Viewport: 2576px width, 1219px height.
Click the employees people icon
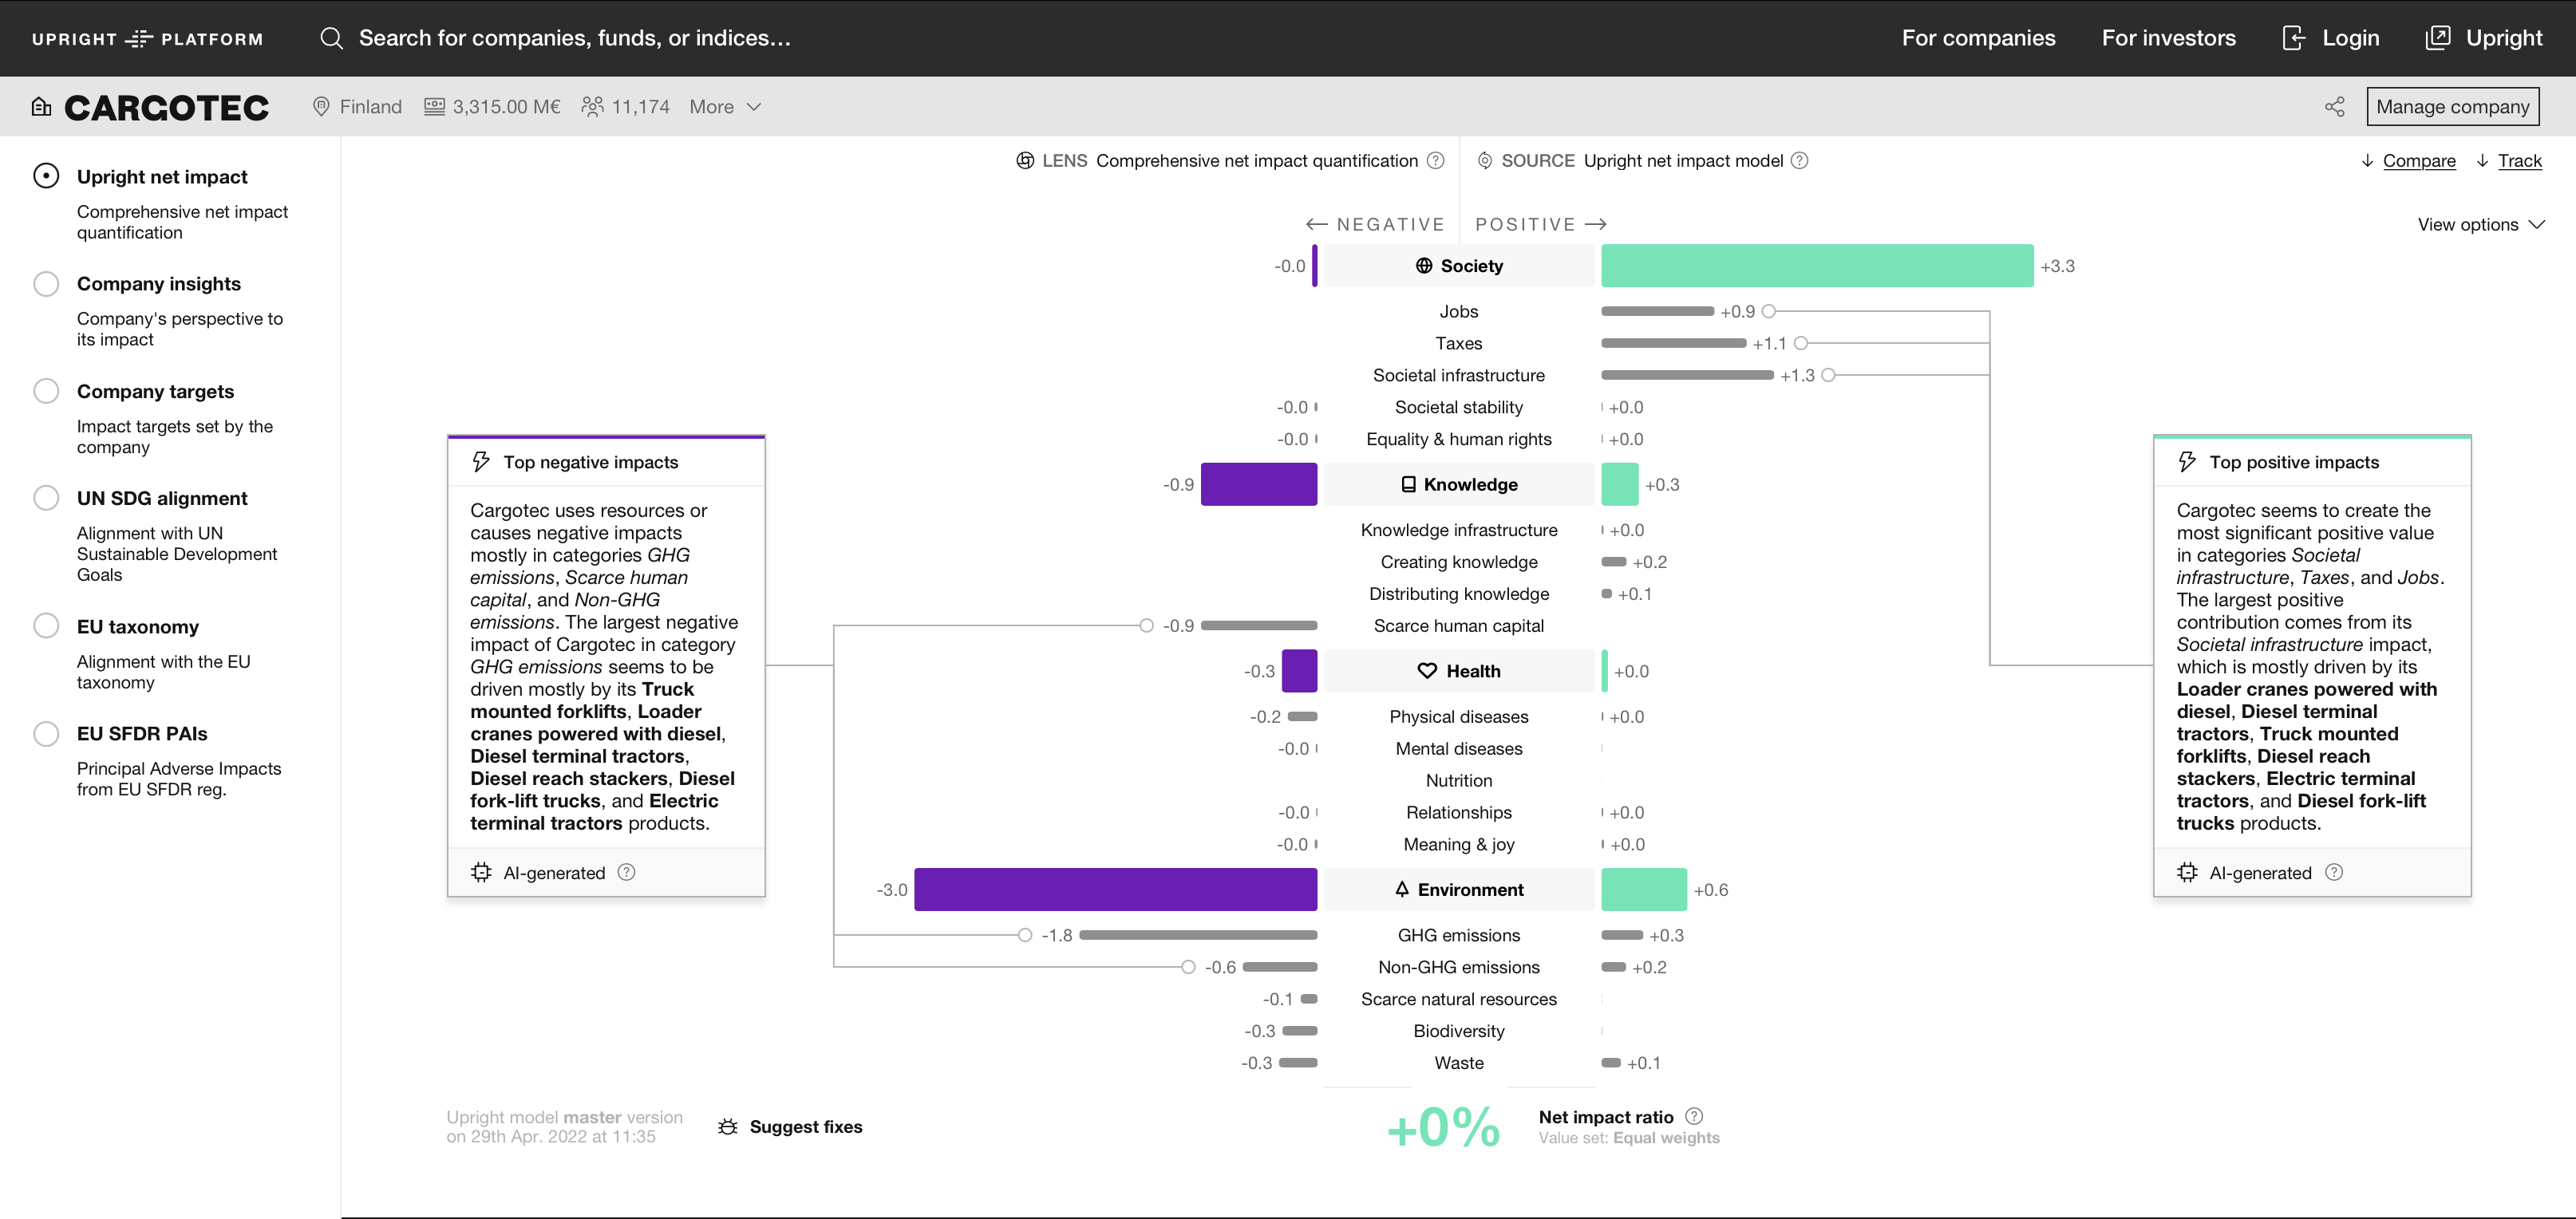593,107
